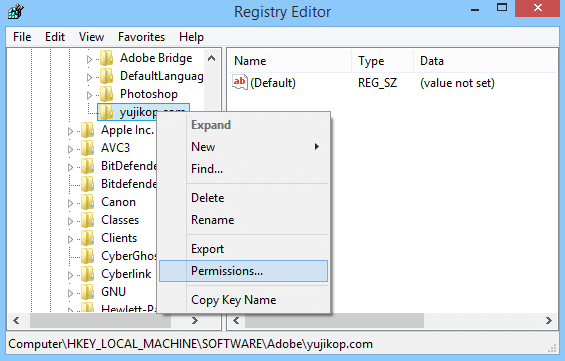Expand the Canon key
This screenshot has height=361, width=565.
tap(70, 203)
